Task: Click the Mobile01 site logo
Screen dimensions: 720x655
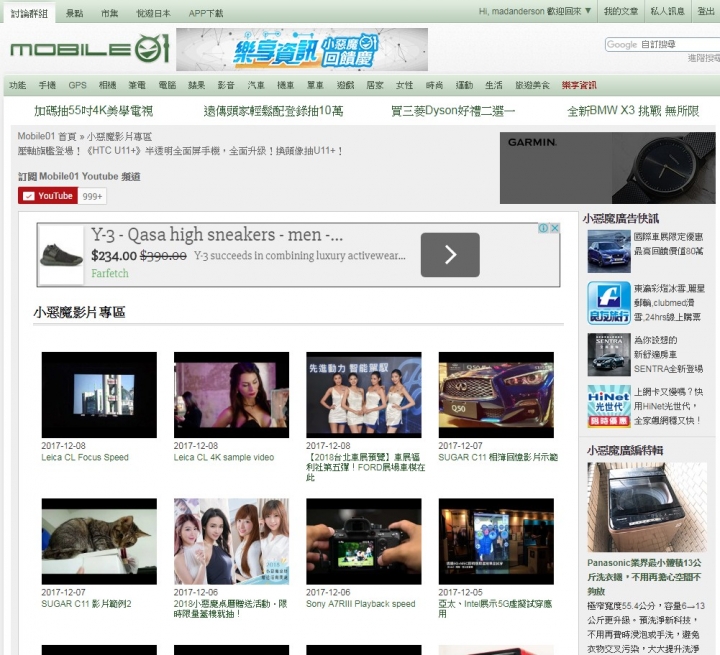Action: point(90,49)
